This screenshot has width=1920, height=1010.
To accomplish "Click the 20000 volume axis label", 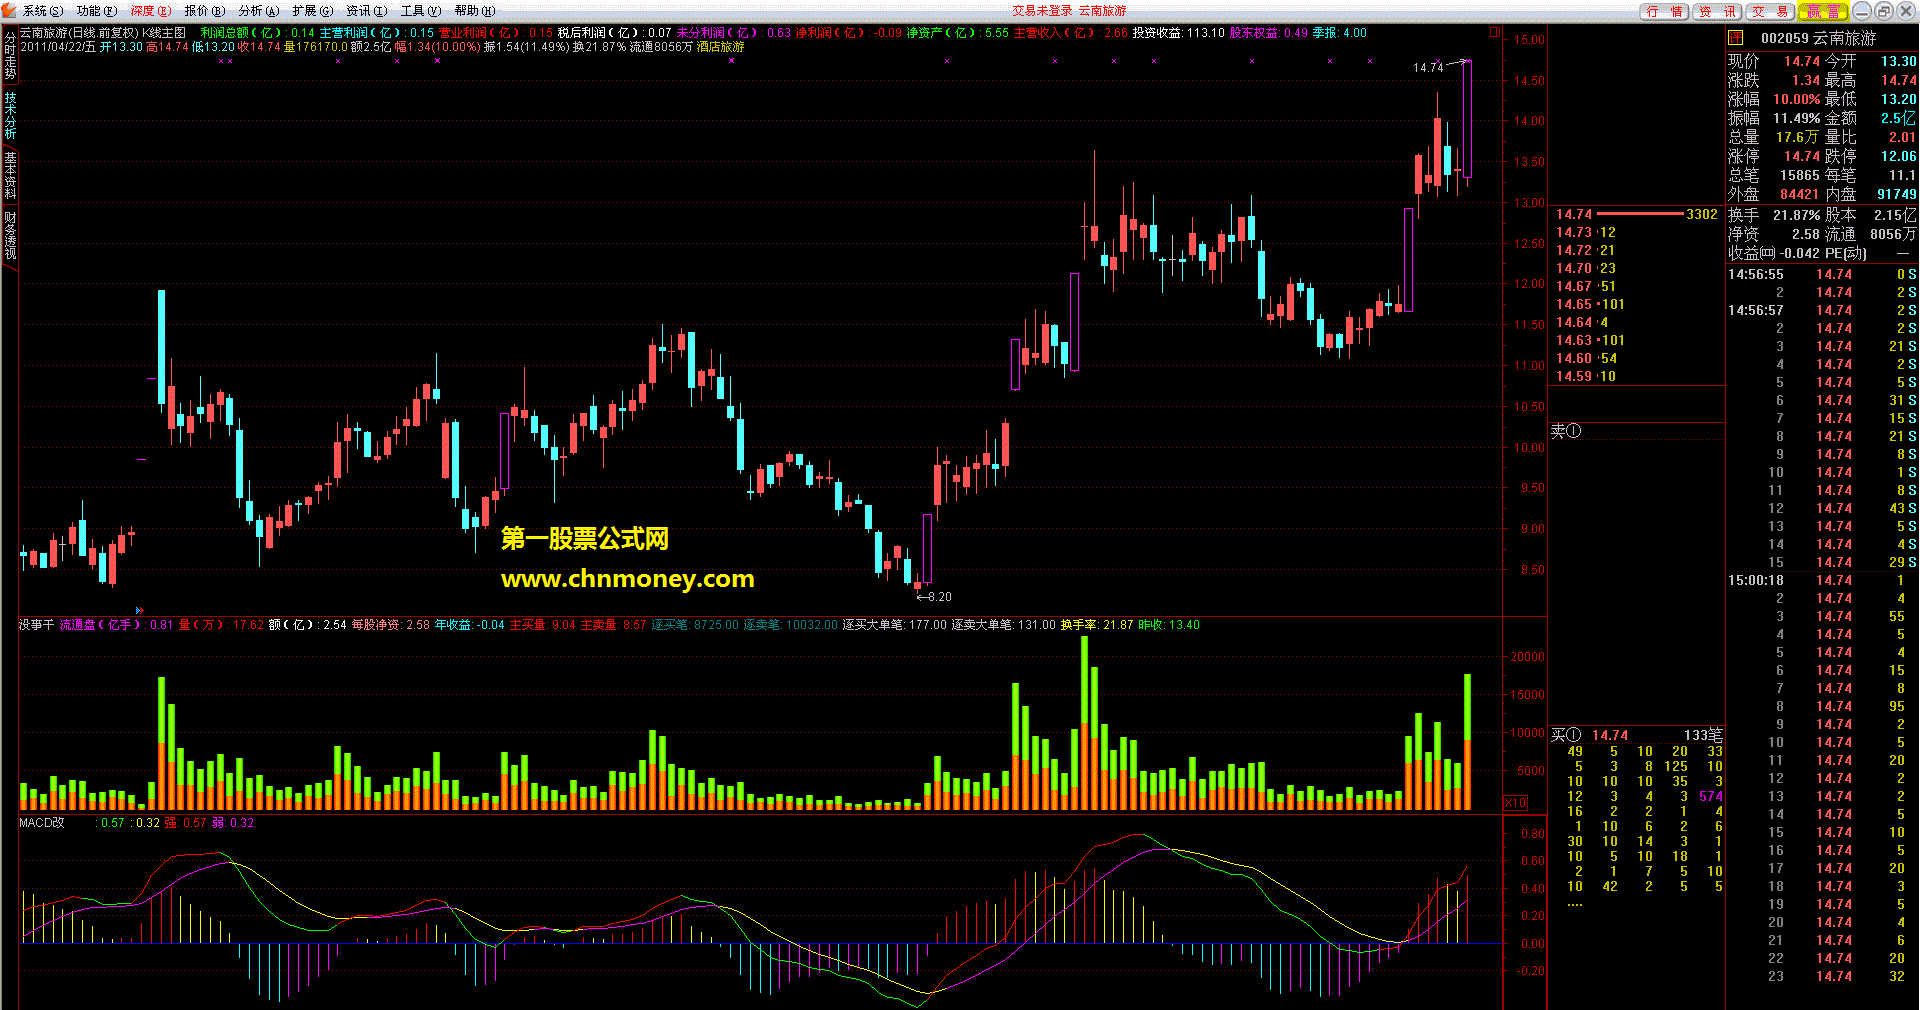I will pos(1527,657).
